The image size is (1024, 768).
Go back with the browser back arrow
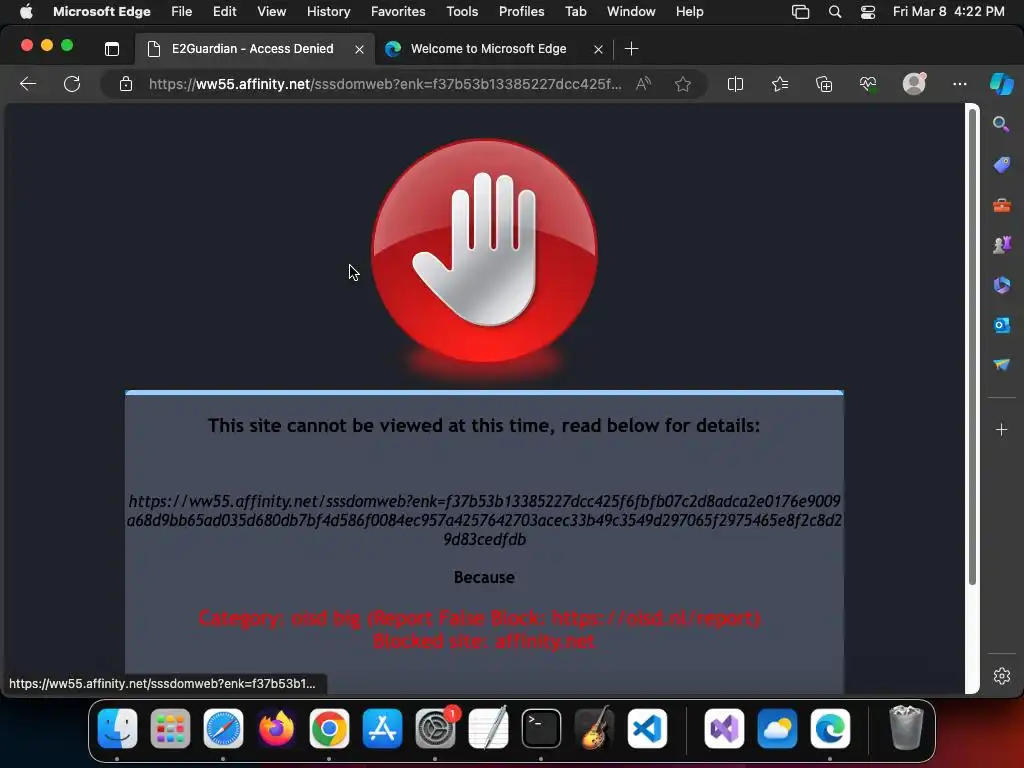(x=28, y=84)
